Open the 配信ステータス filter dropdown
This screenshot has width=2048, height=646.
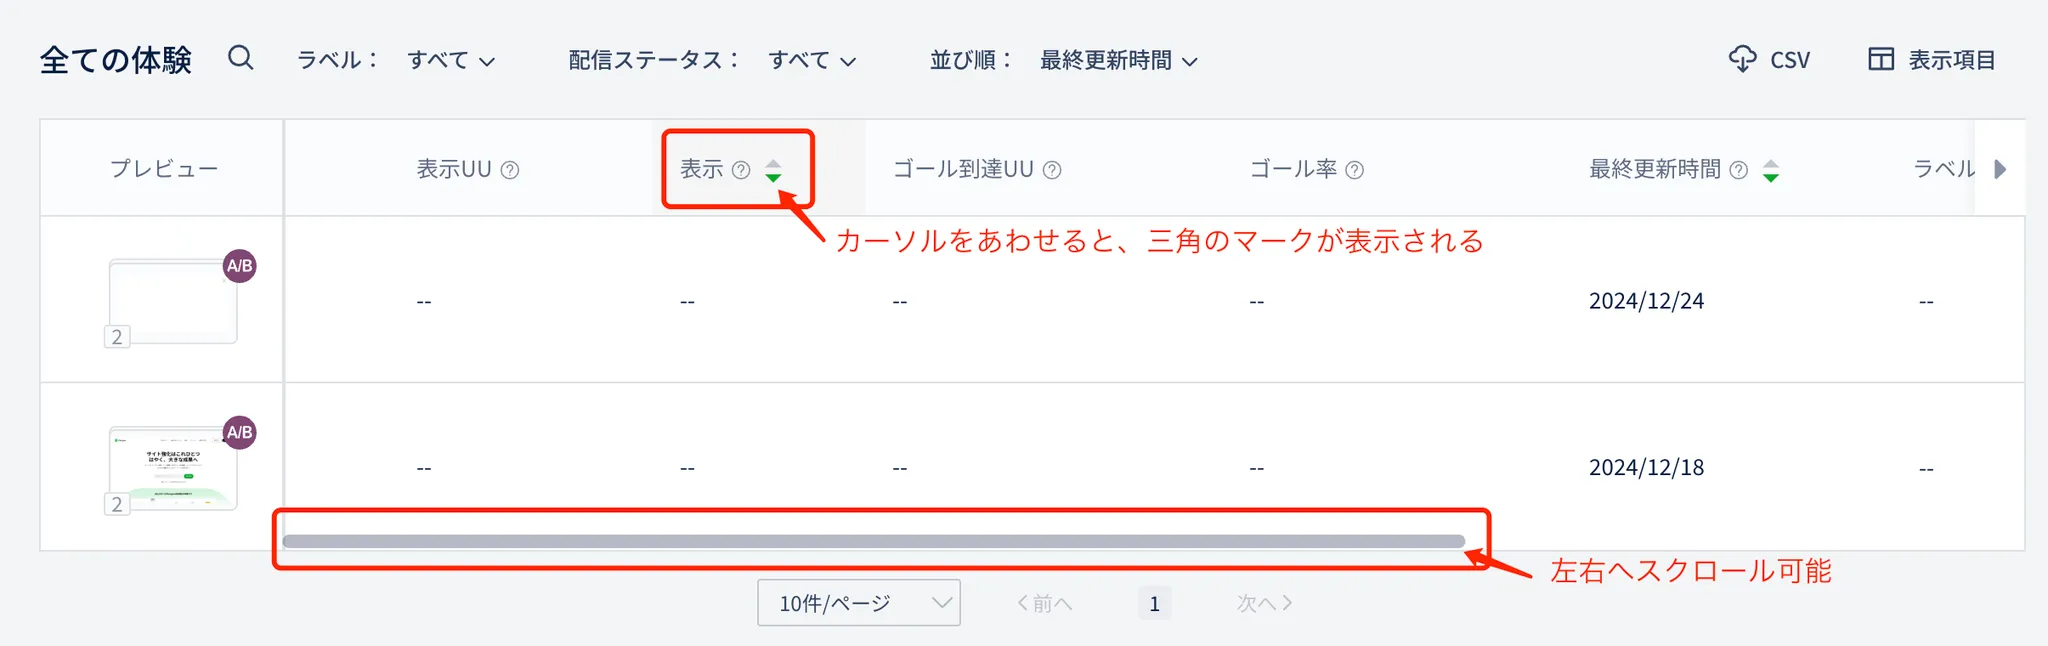(x=812, y=61)
